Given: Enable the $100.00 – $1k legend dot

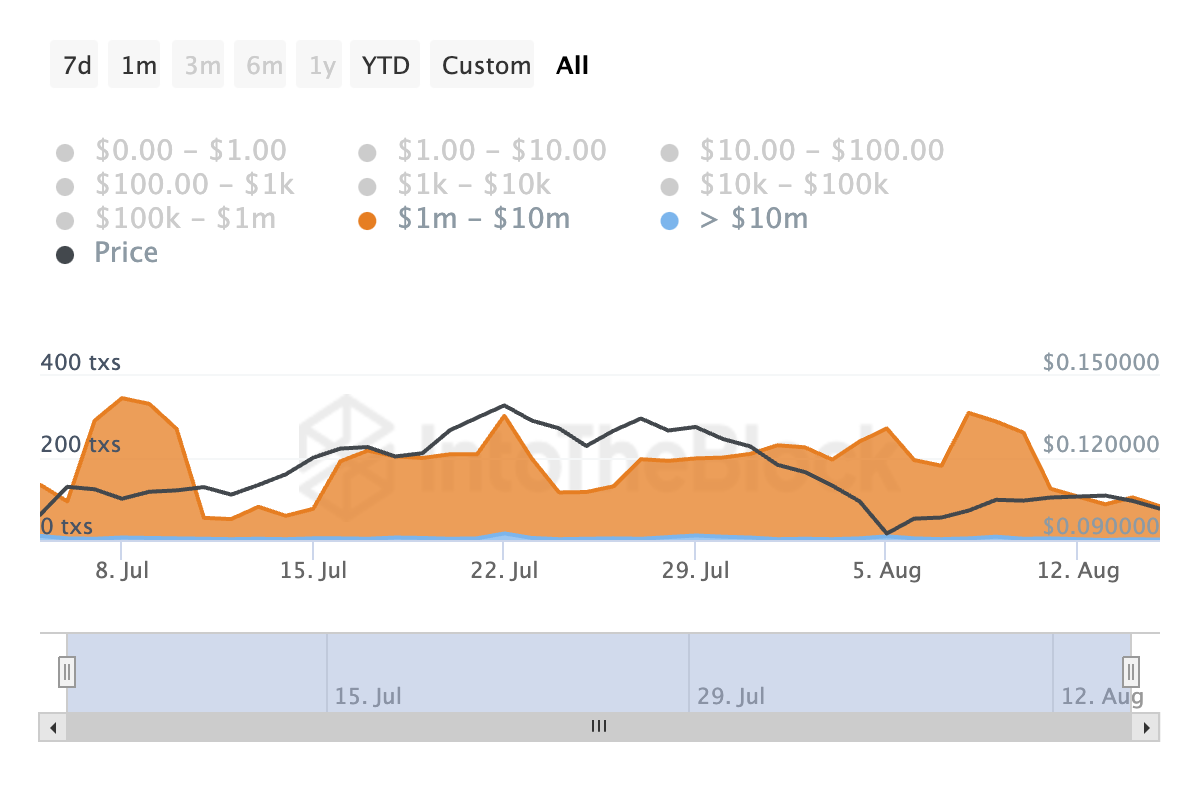Looking at the screenshot, I should click(65, 187).
